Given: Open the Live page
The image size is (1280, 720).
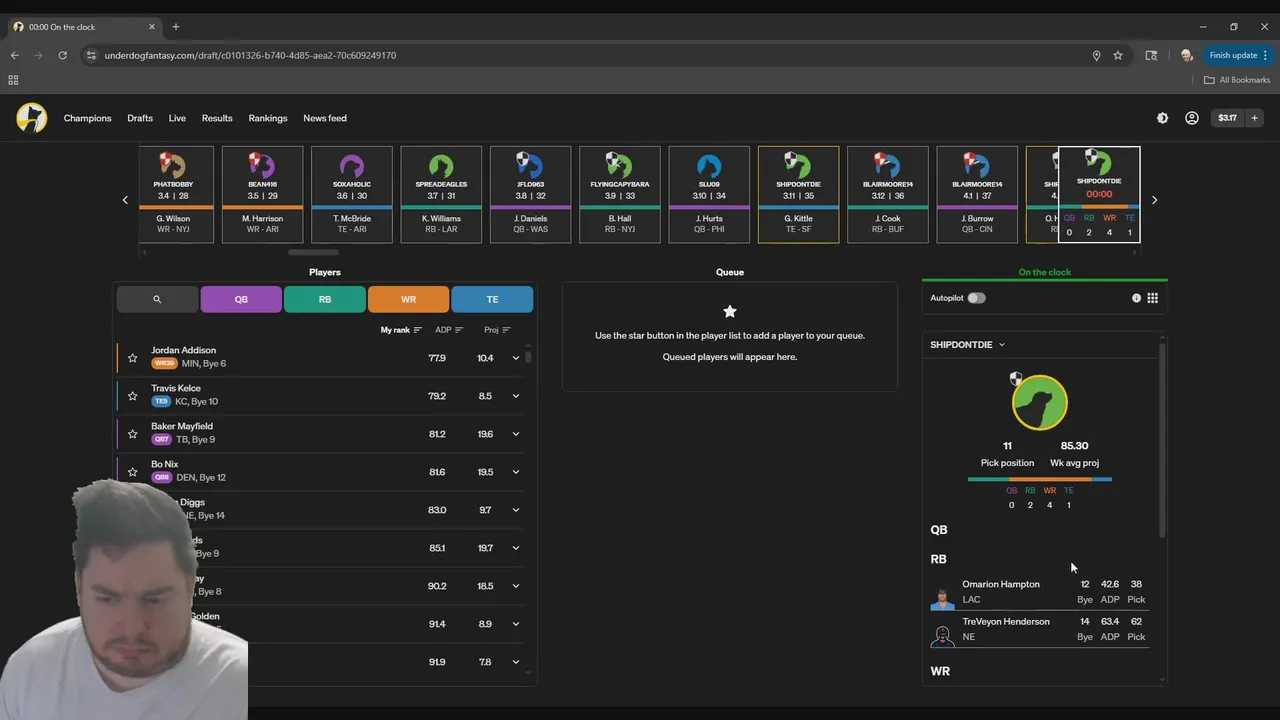Looking at the screenshot, I should [177, 118].
